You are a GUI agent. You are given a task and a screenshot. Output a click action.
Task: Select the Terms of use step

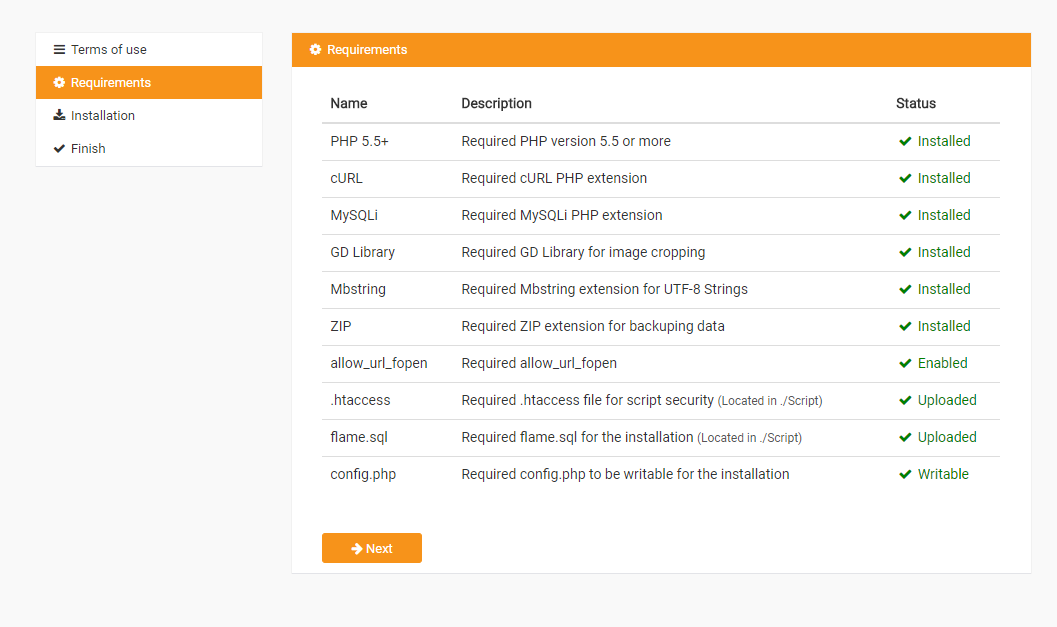coord(110,48)
